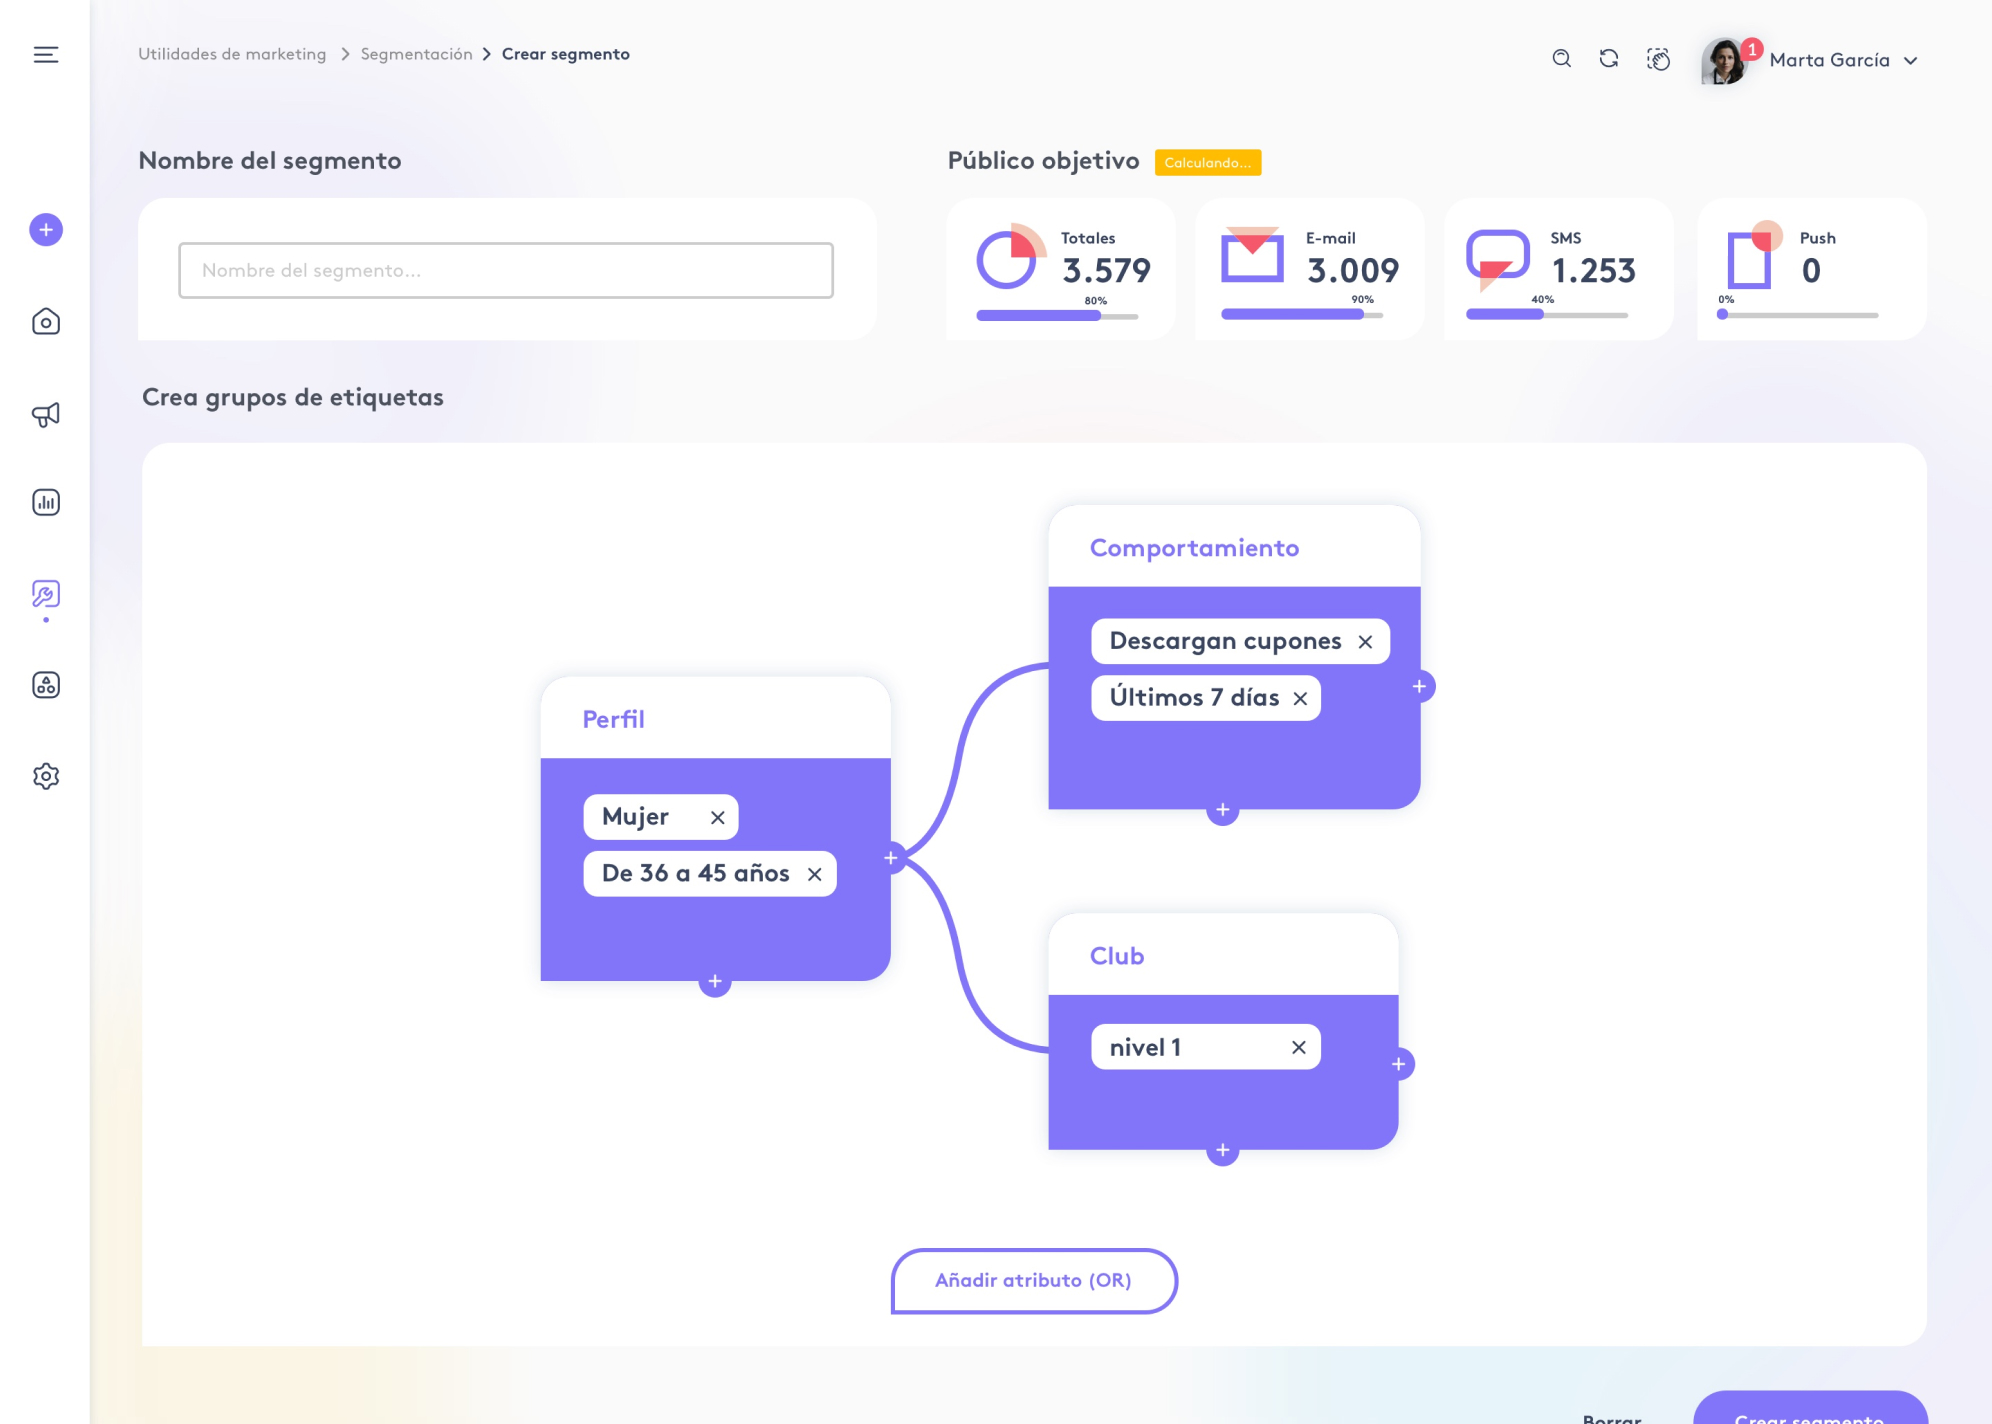Click the refresh icon in header

coord(1608,59)
